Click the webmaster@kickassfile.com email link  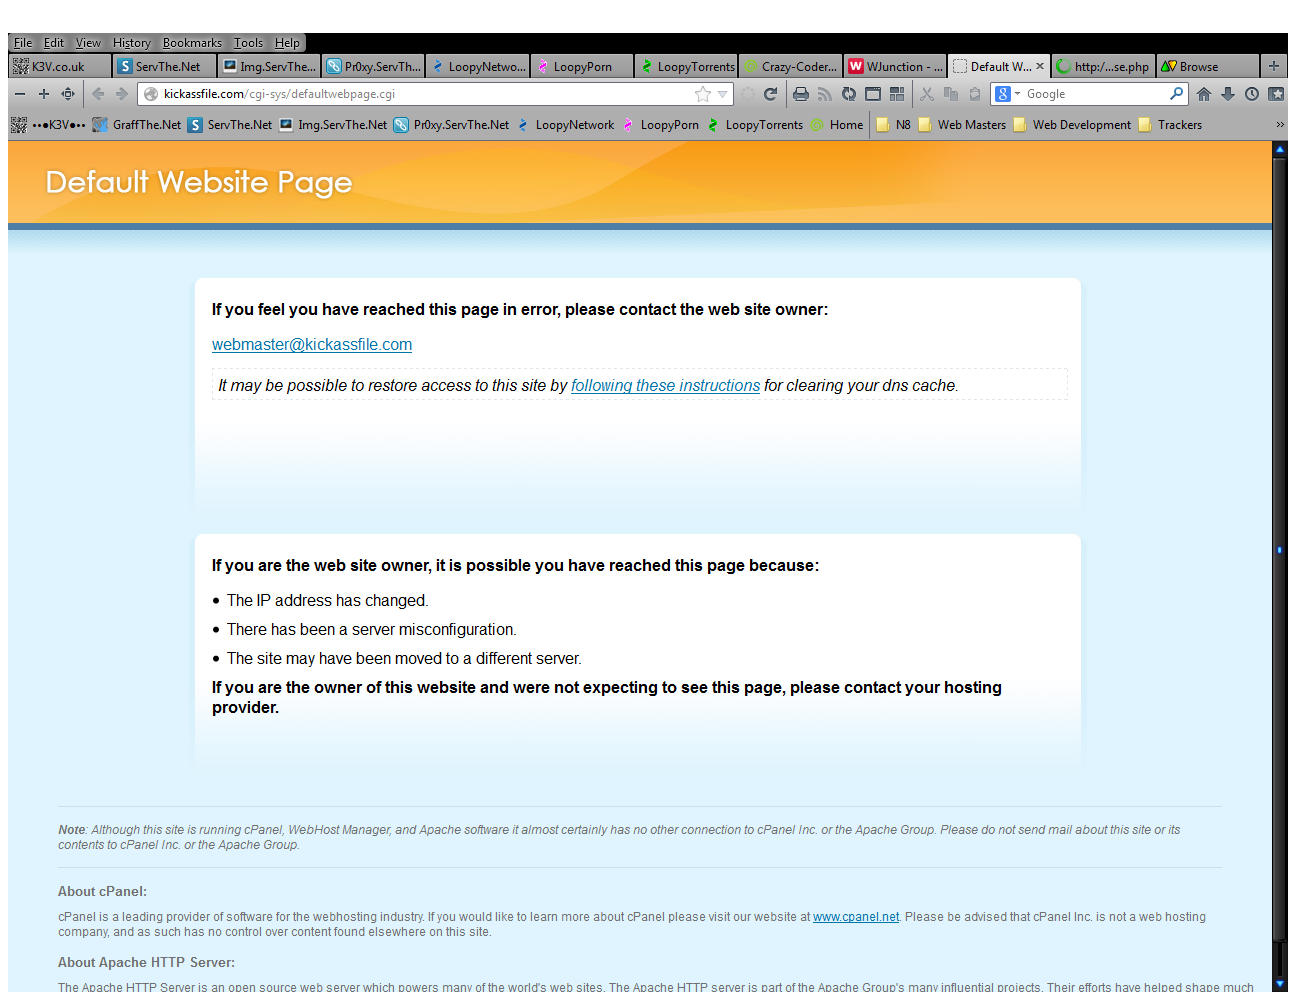(x=312, y=345)
